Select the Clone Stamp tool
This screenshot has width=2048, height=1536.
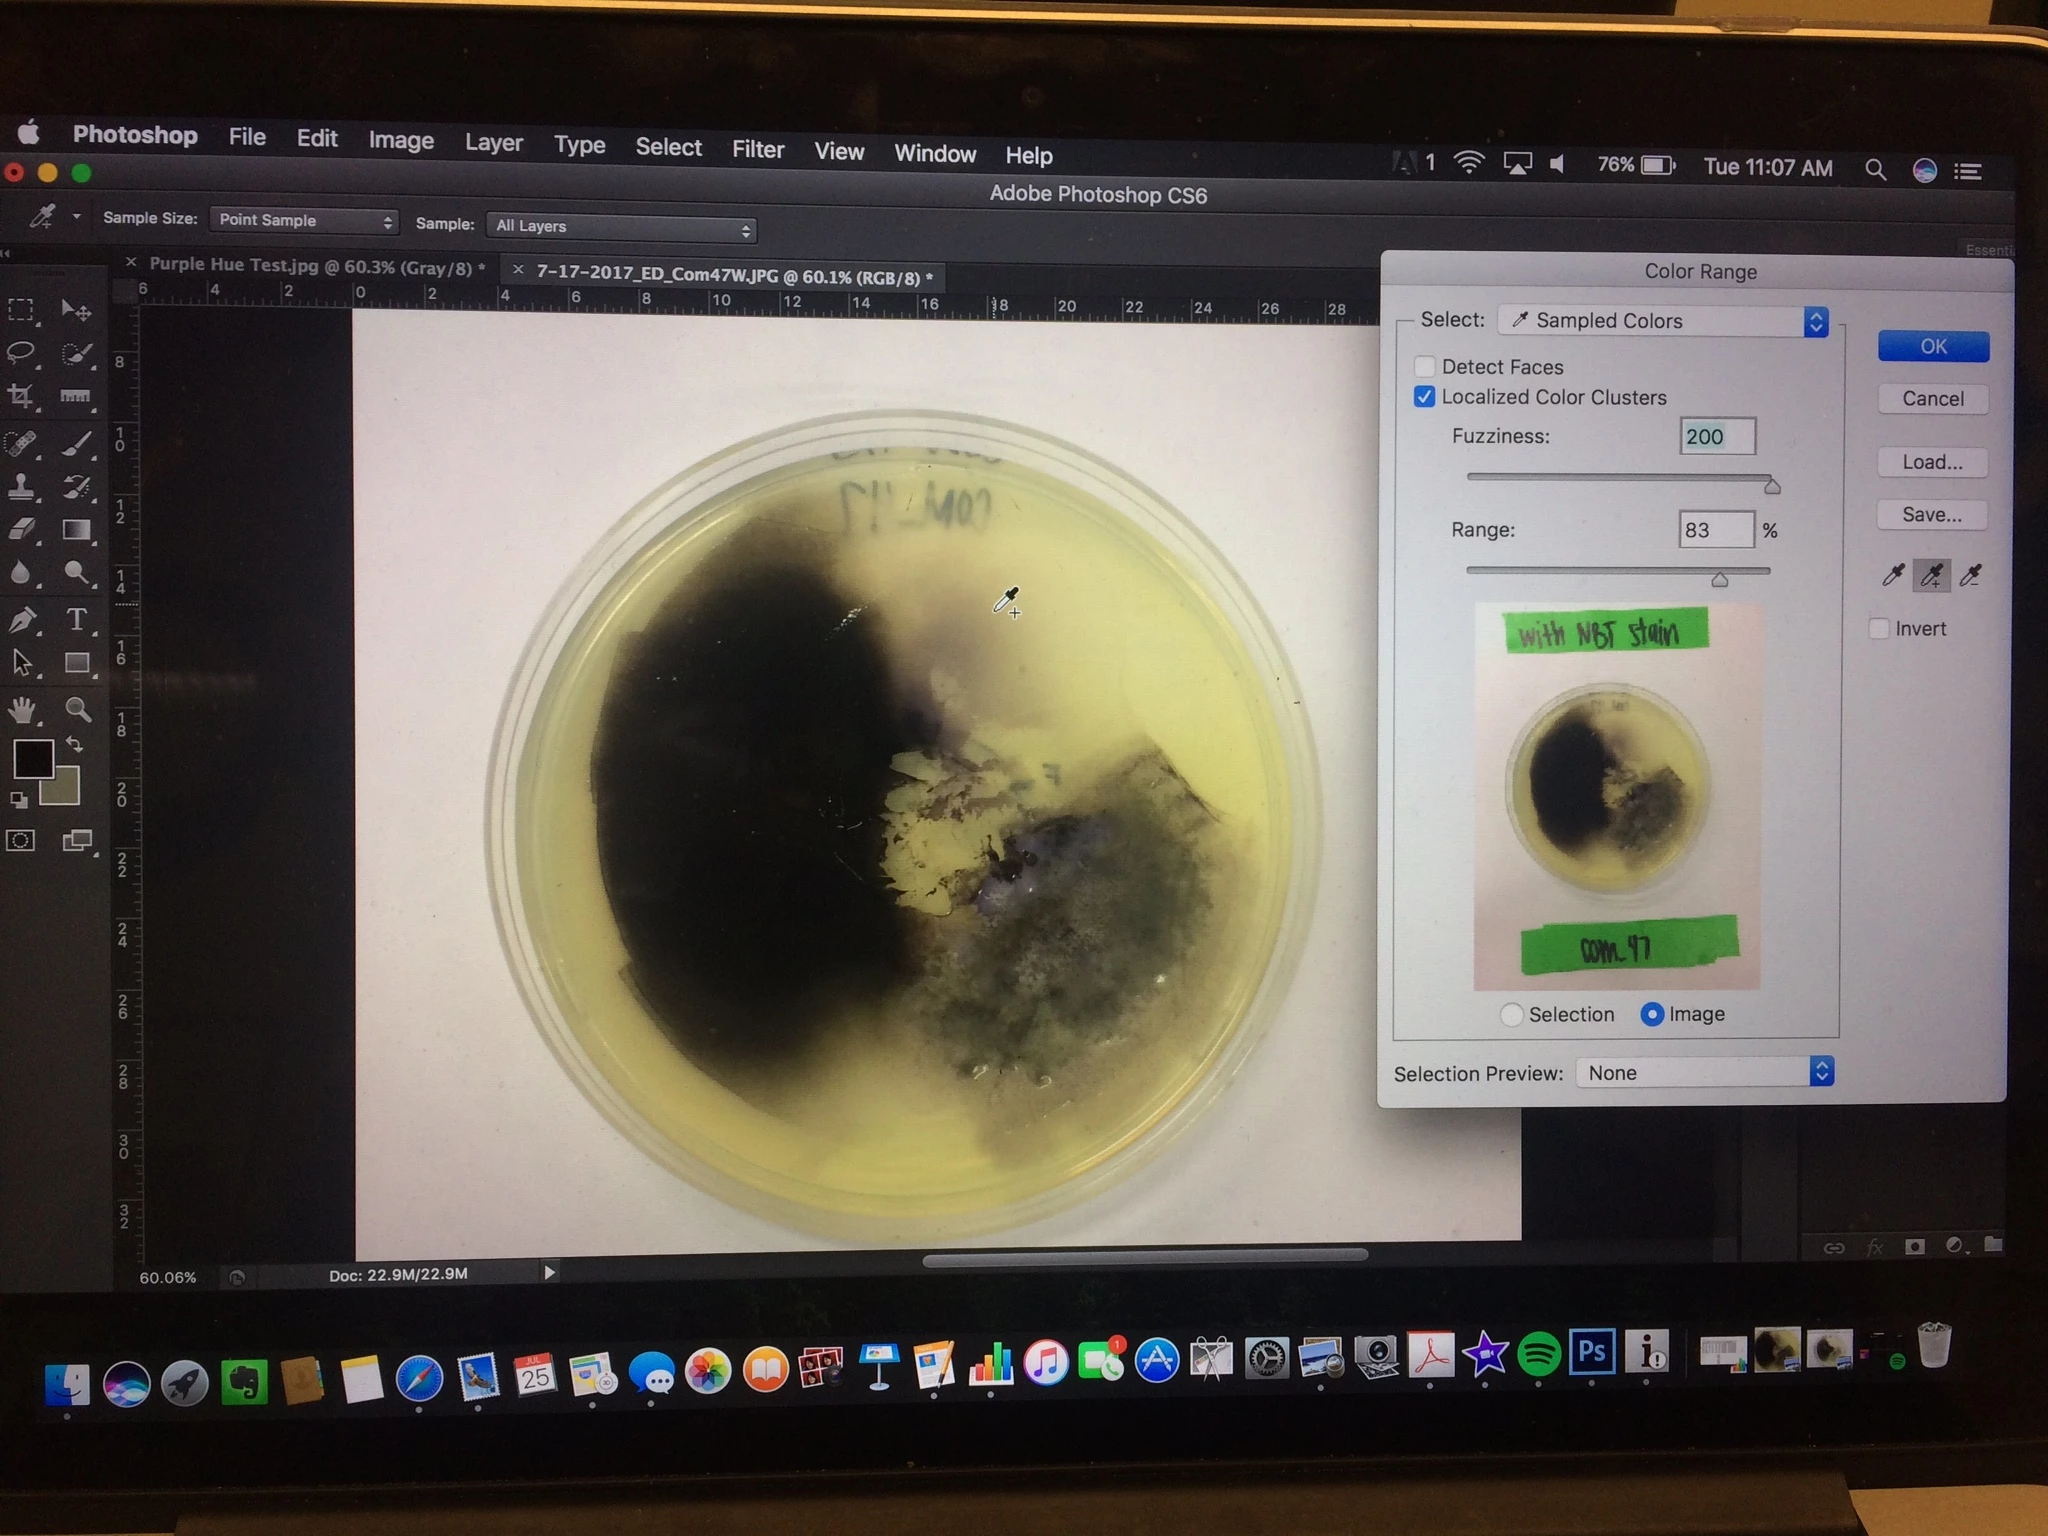(22, 487)
